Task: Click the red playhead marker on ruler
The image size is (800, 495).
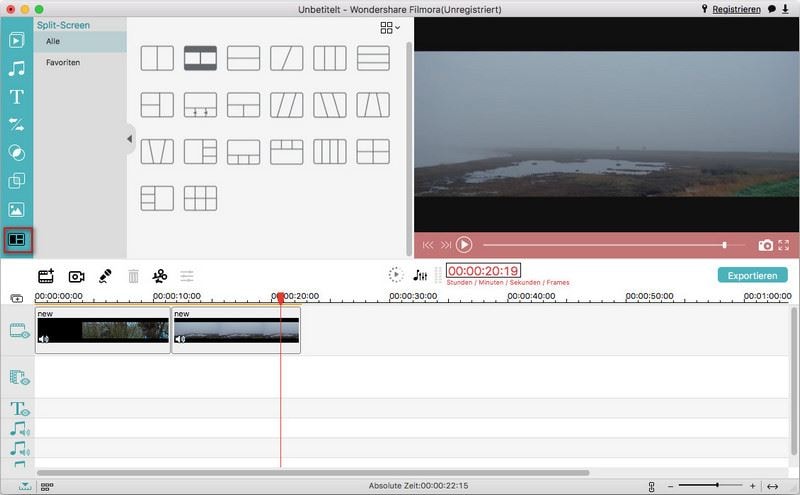Action: pyautogui.click(x=280, y=298)
